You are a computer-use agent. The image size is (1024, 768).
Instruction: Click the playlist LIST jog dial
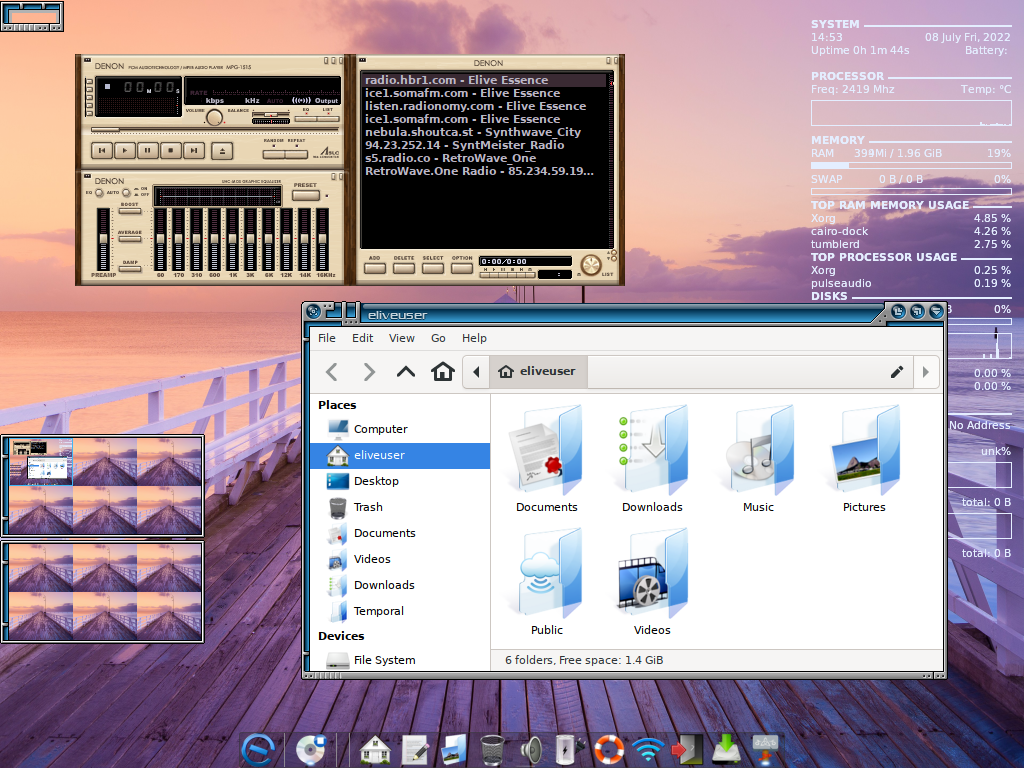591,265
